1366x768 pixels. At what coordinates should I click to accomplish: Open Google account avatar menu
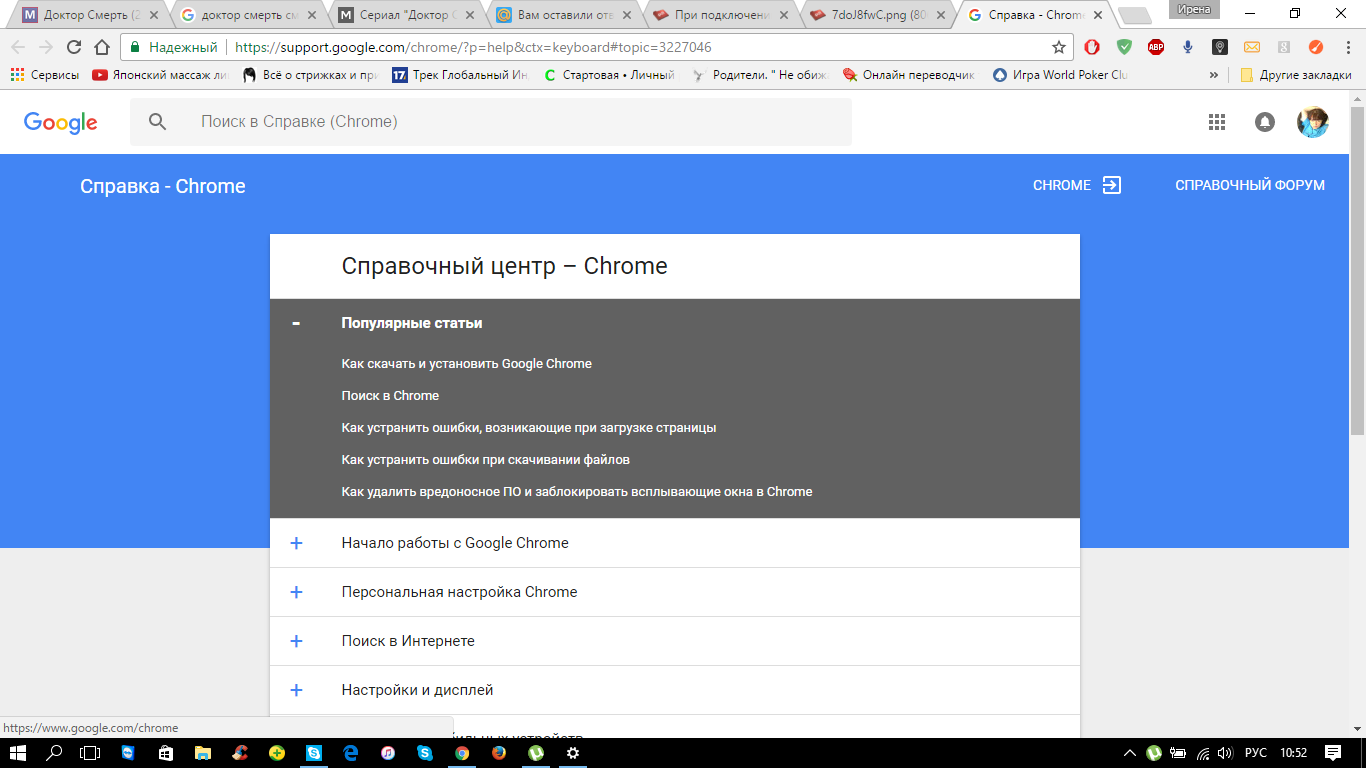[1313, 122]
